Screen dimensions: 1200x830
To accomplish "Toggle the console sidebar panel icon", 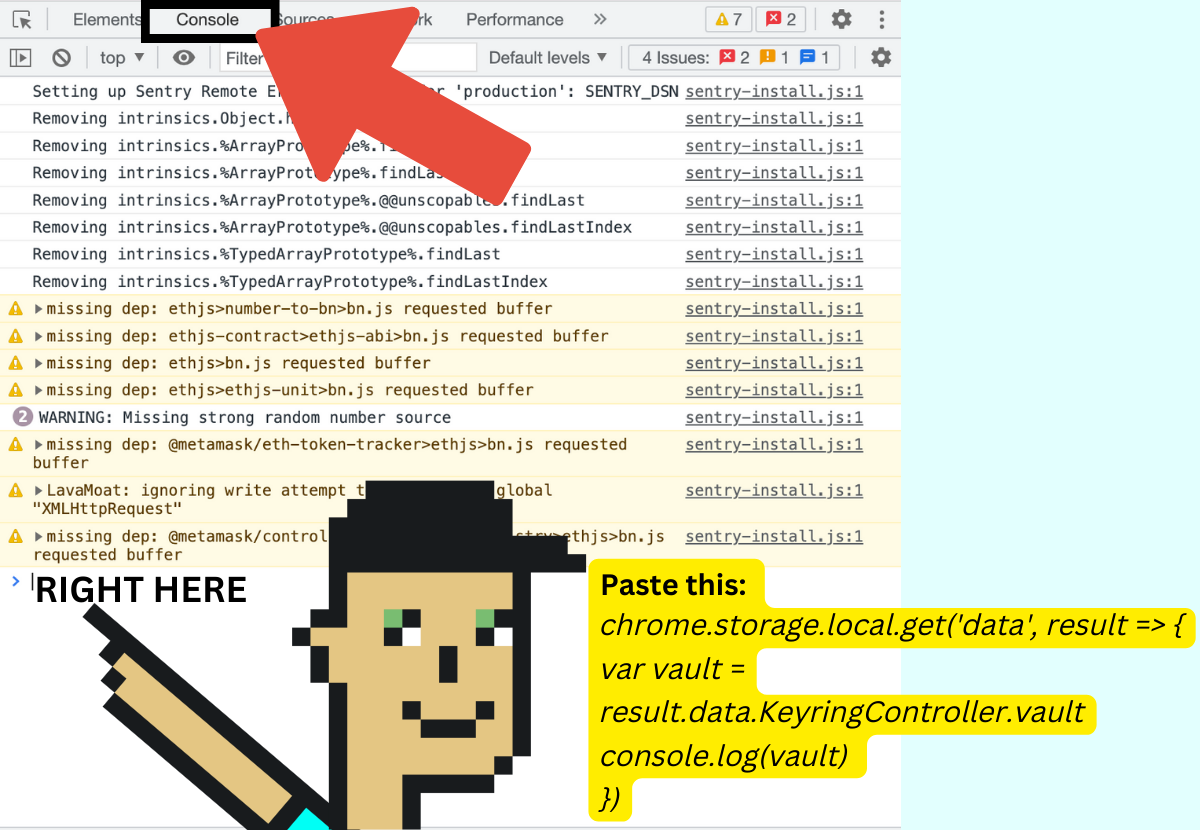I will click(21, 58).
